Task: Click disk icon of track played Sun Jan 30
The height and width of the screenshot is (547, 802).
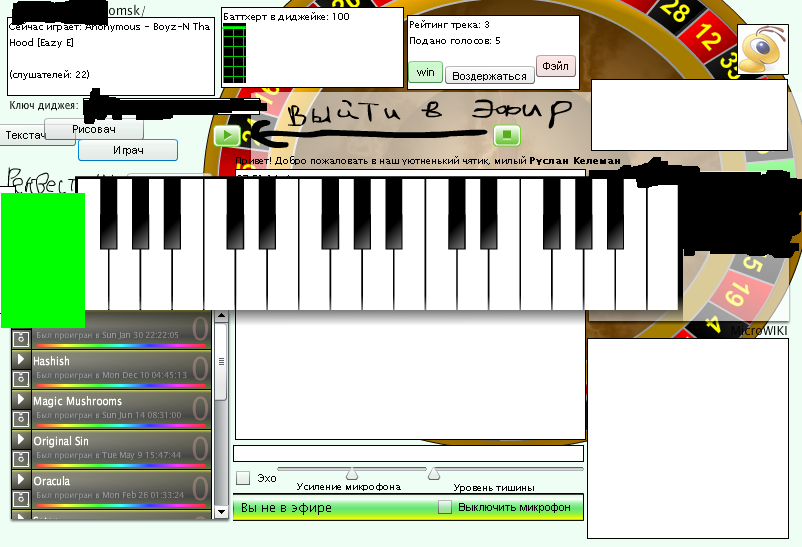Action: tap(21, 338)
